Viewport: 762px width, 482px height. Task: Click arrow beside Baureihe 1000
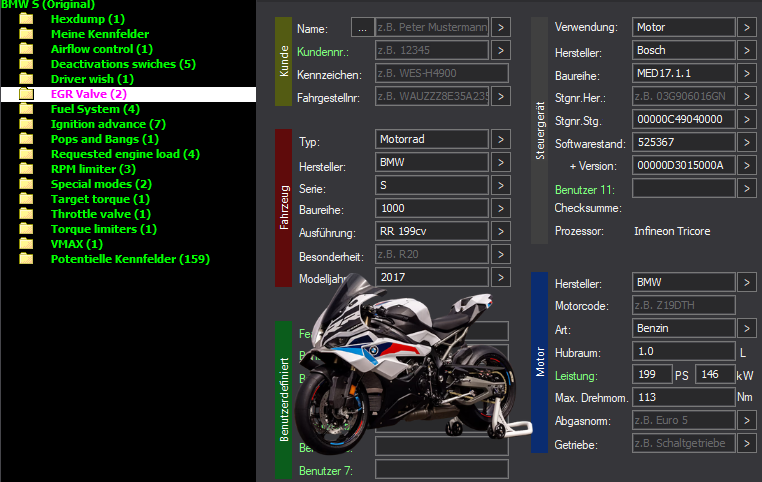(501, 208)
